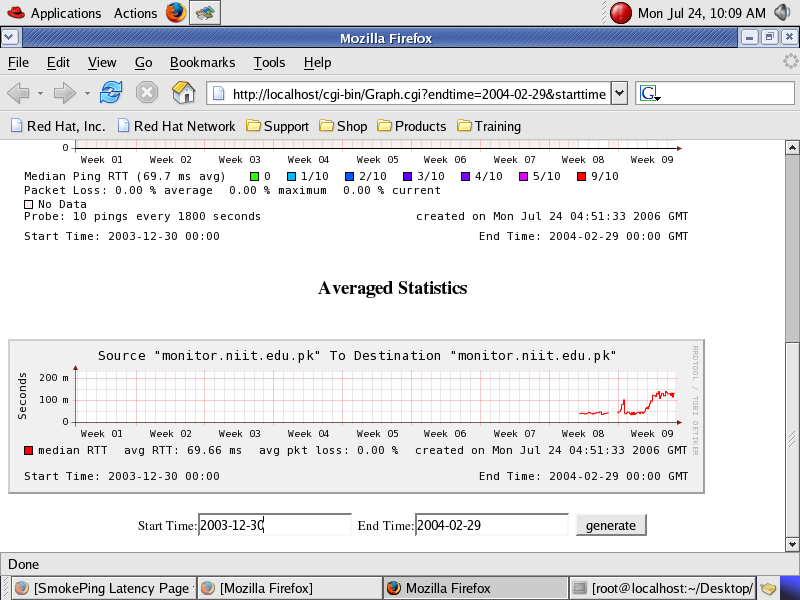
Task: Click the Back arrow navigation button
Action: (18, 93)
